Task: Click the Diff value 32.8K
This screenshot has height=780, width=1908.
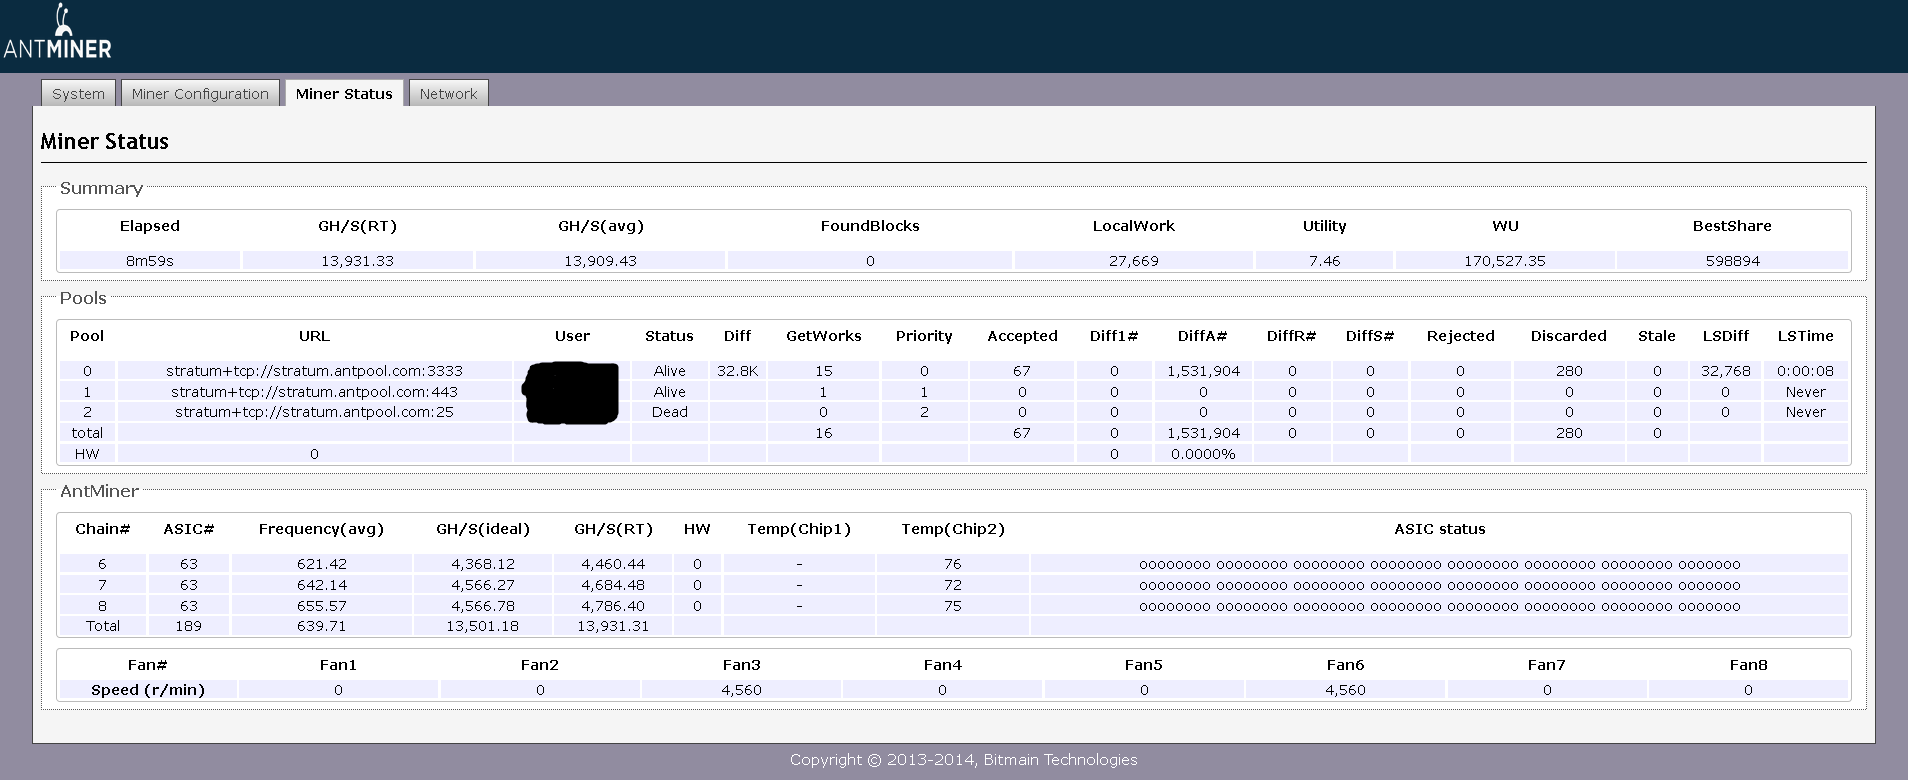Action: coord(737,371)
